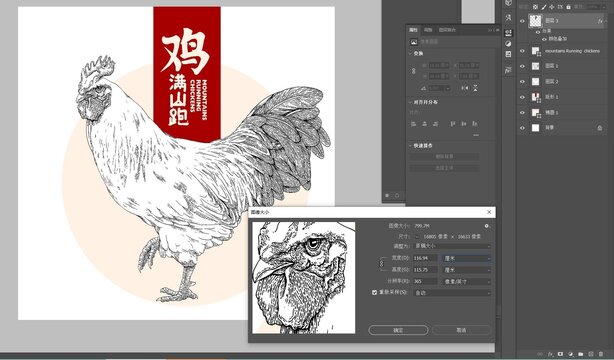The width and height of the screenshot is (614, 360).
Task: Open the resolution unit dropdown showing 像素/英寸
Action: pos(466,282)
